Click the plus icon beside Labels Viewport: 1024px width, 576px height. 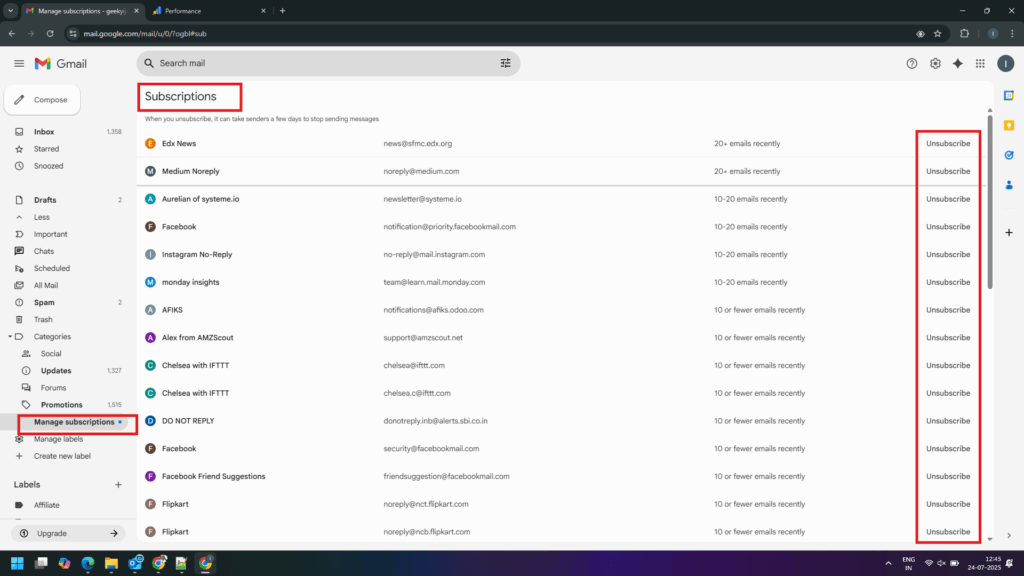[118, 485]
